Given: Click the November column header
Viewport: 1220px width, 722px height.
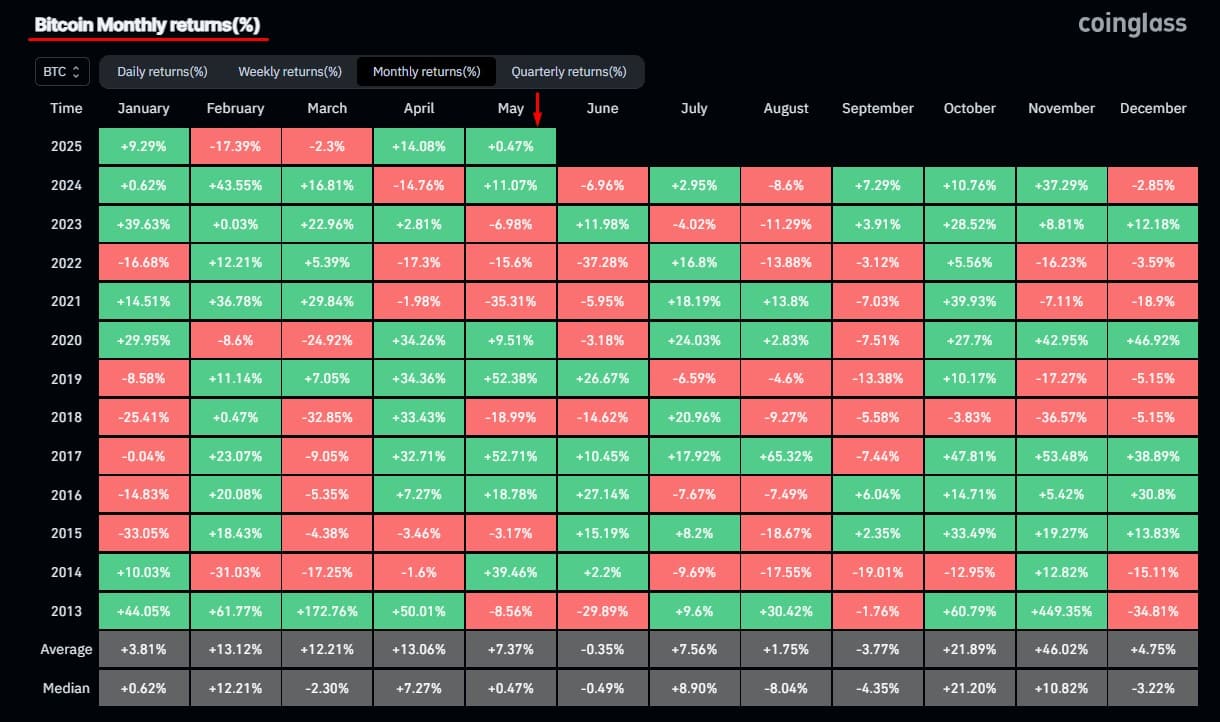Looking at the screenshot, I should (1062, 108).
